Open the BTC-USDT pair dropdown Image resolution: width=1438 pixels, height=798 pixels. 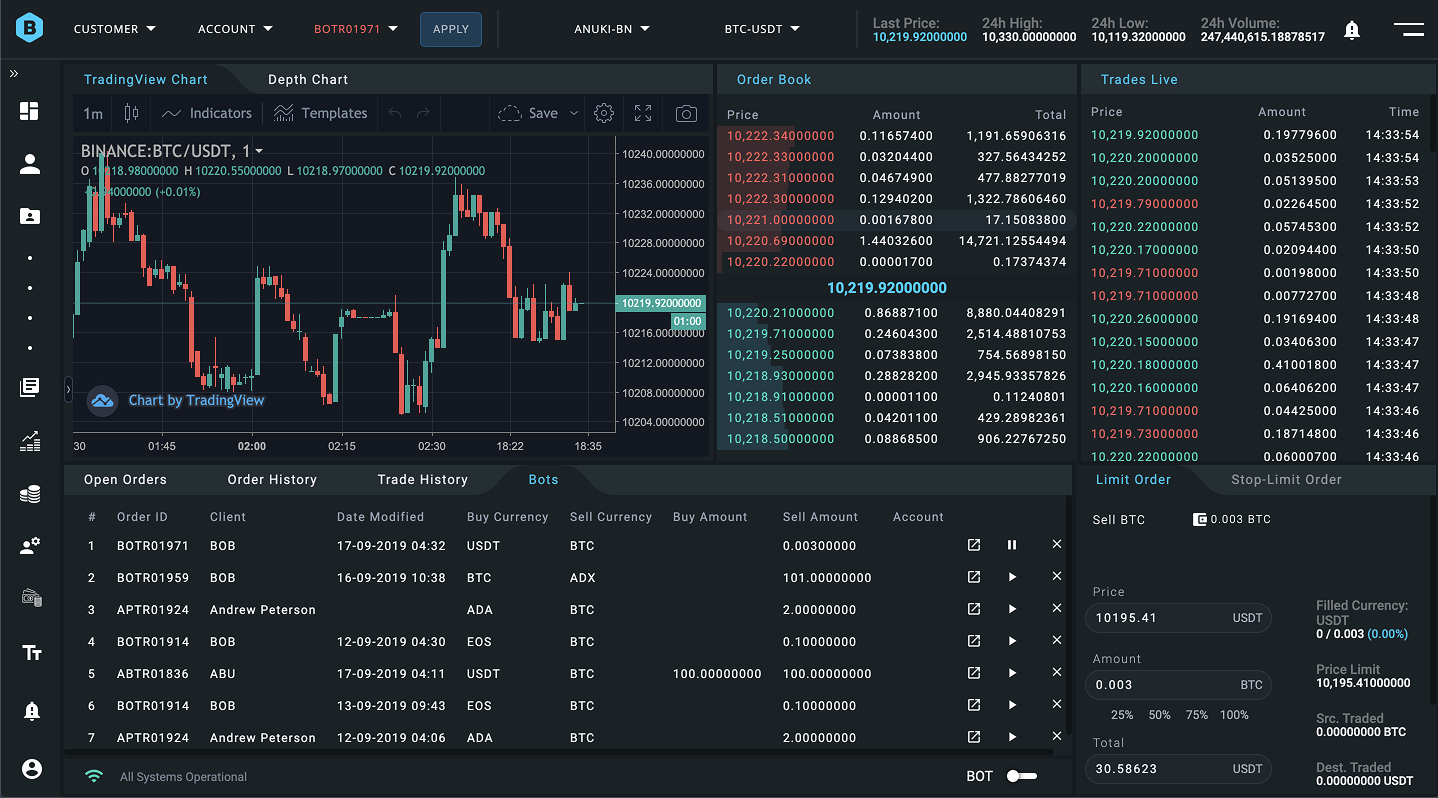click(762, 29)
